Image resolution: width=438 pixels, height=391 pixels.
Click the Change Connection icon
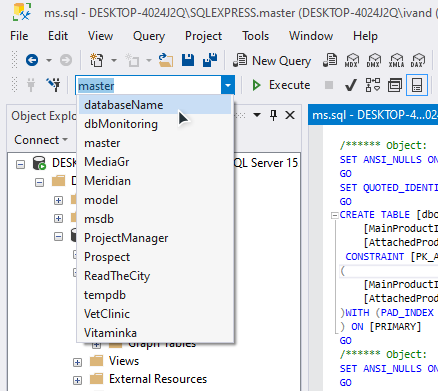(x=54, y=85)
